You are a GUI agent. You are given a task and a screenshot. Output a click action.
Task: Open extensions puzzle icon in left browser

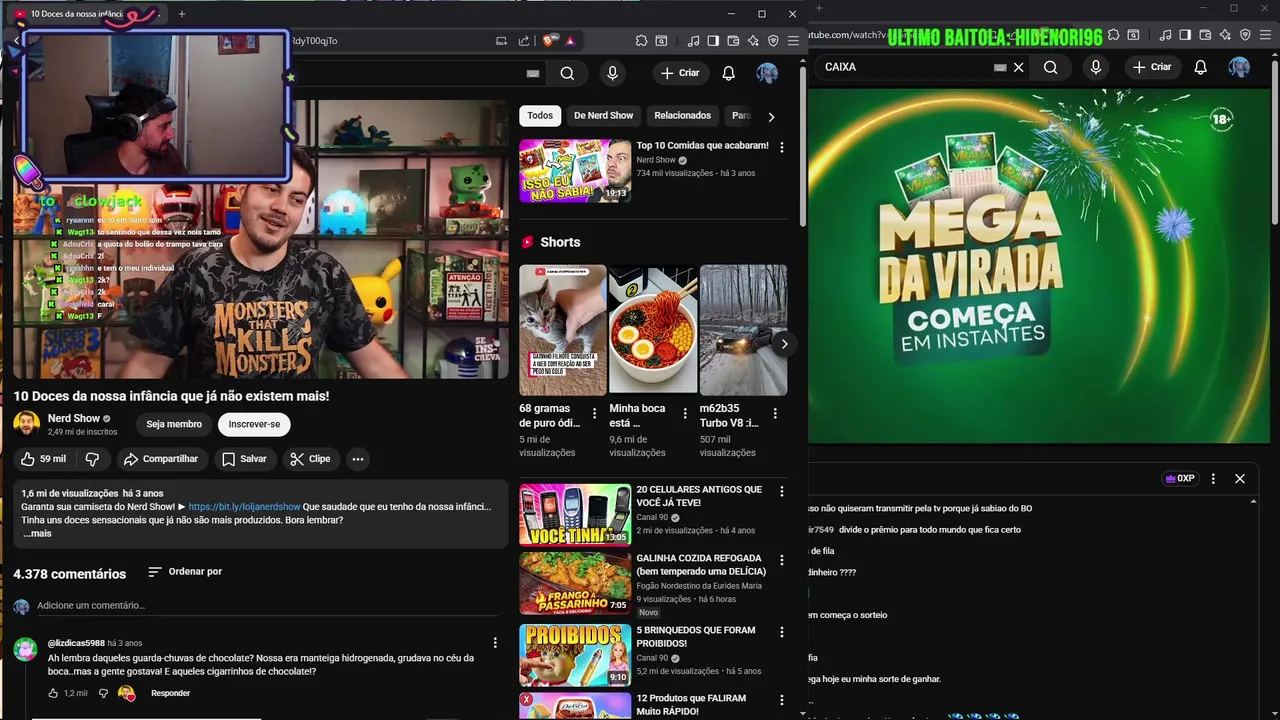tap(641, 41)
